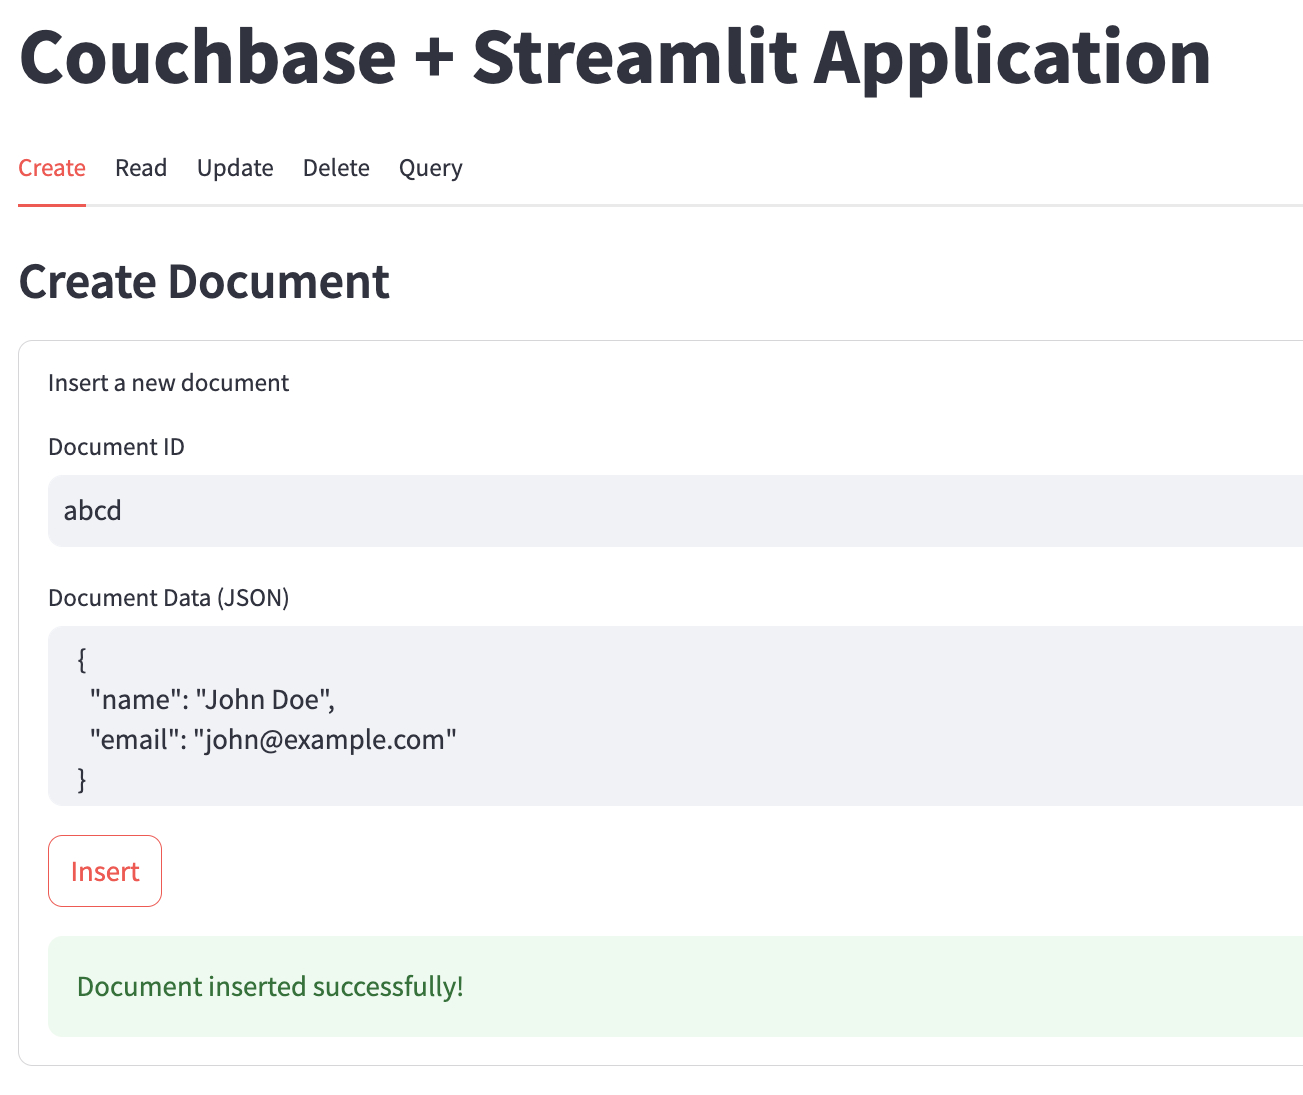Click the 'Document Data (JSON)' label
The image size is (1303, 1095).
pyautogui.click(x=168, y=598)
